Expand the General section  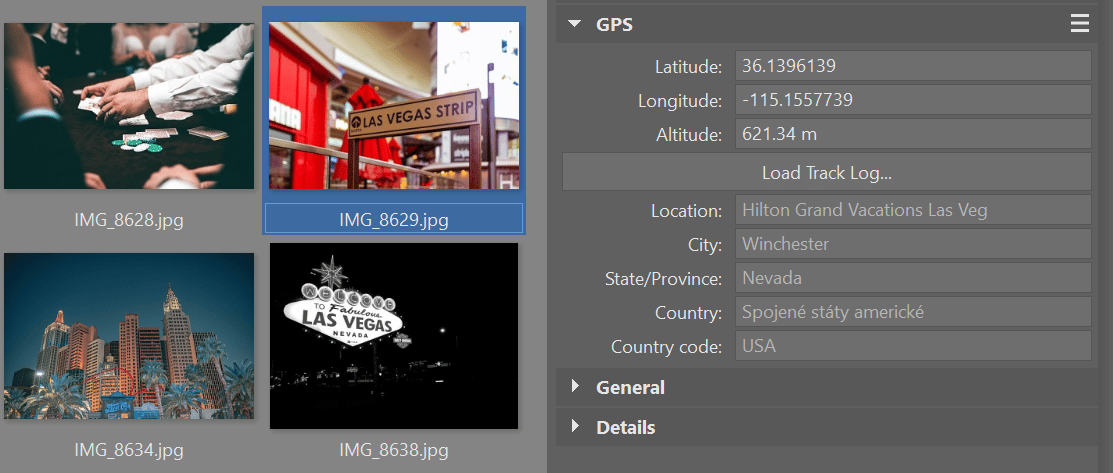point(576,386)
